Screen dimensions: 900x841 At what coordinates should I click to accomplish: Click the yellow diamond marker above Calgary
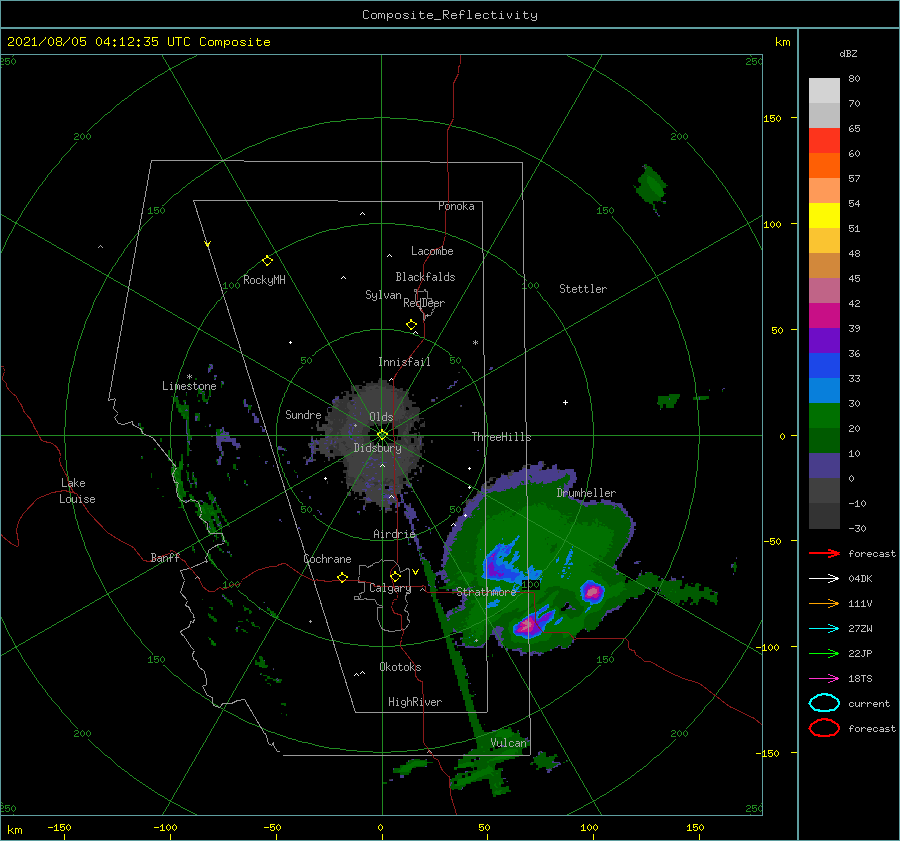click(395, 576)
